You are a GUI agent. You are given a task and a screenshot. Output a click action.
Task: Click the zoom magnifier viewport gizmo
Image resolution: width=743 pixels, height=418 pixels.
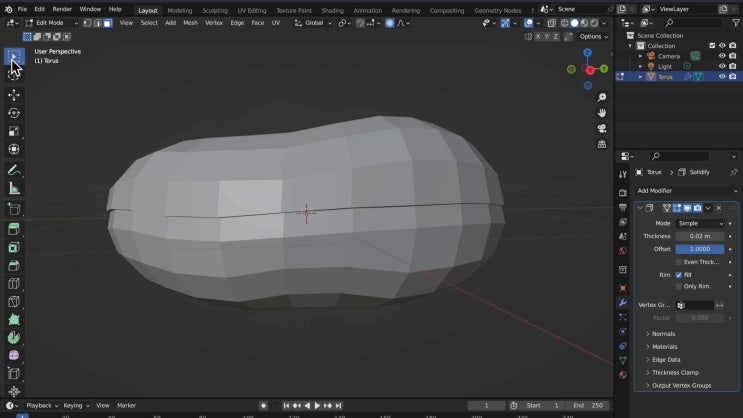602,97
